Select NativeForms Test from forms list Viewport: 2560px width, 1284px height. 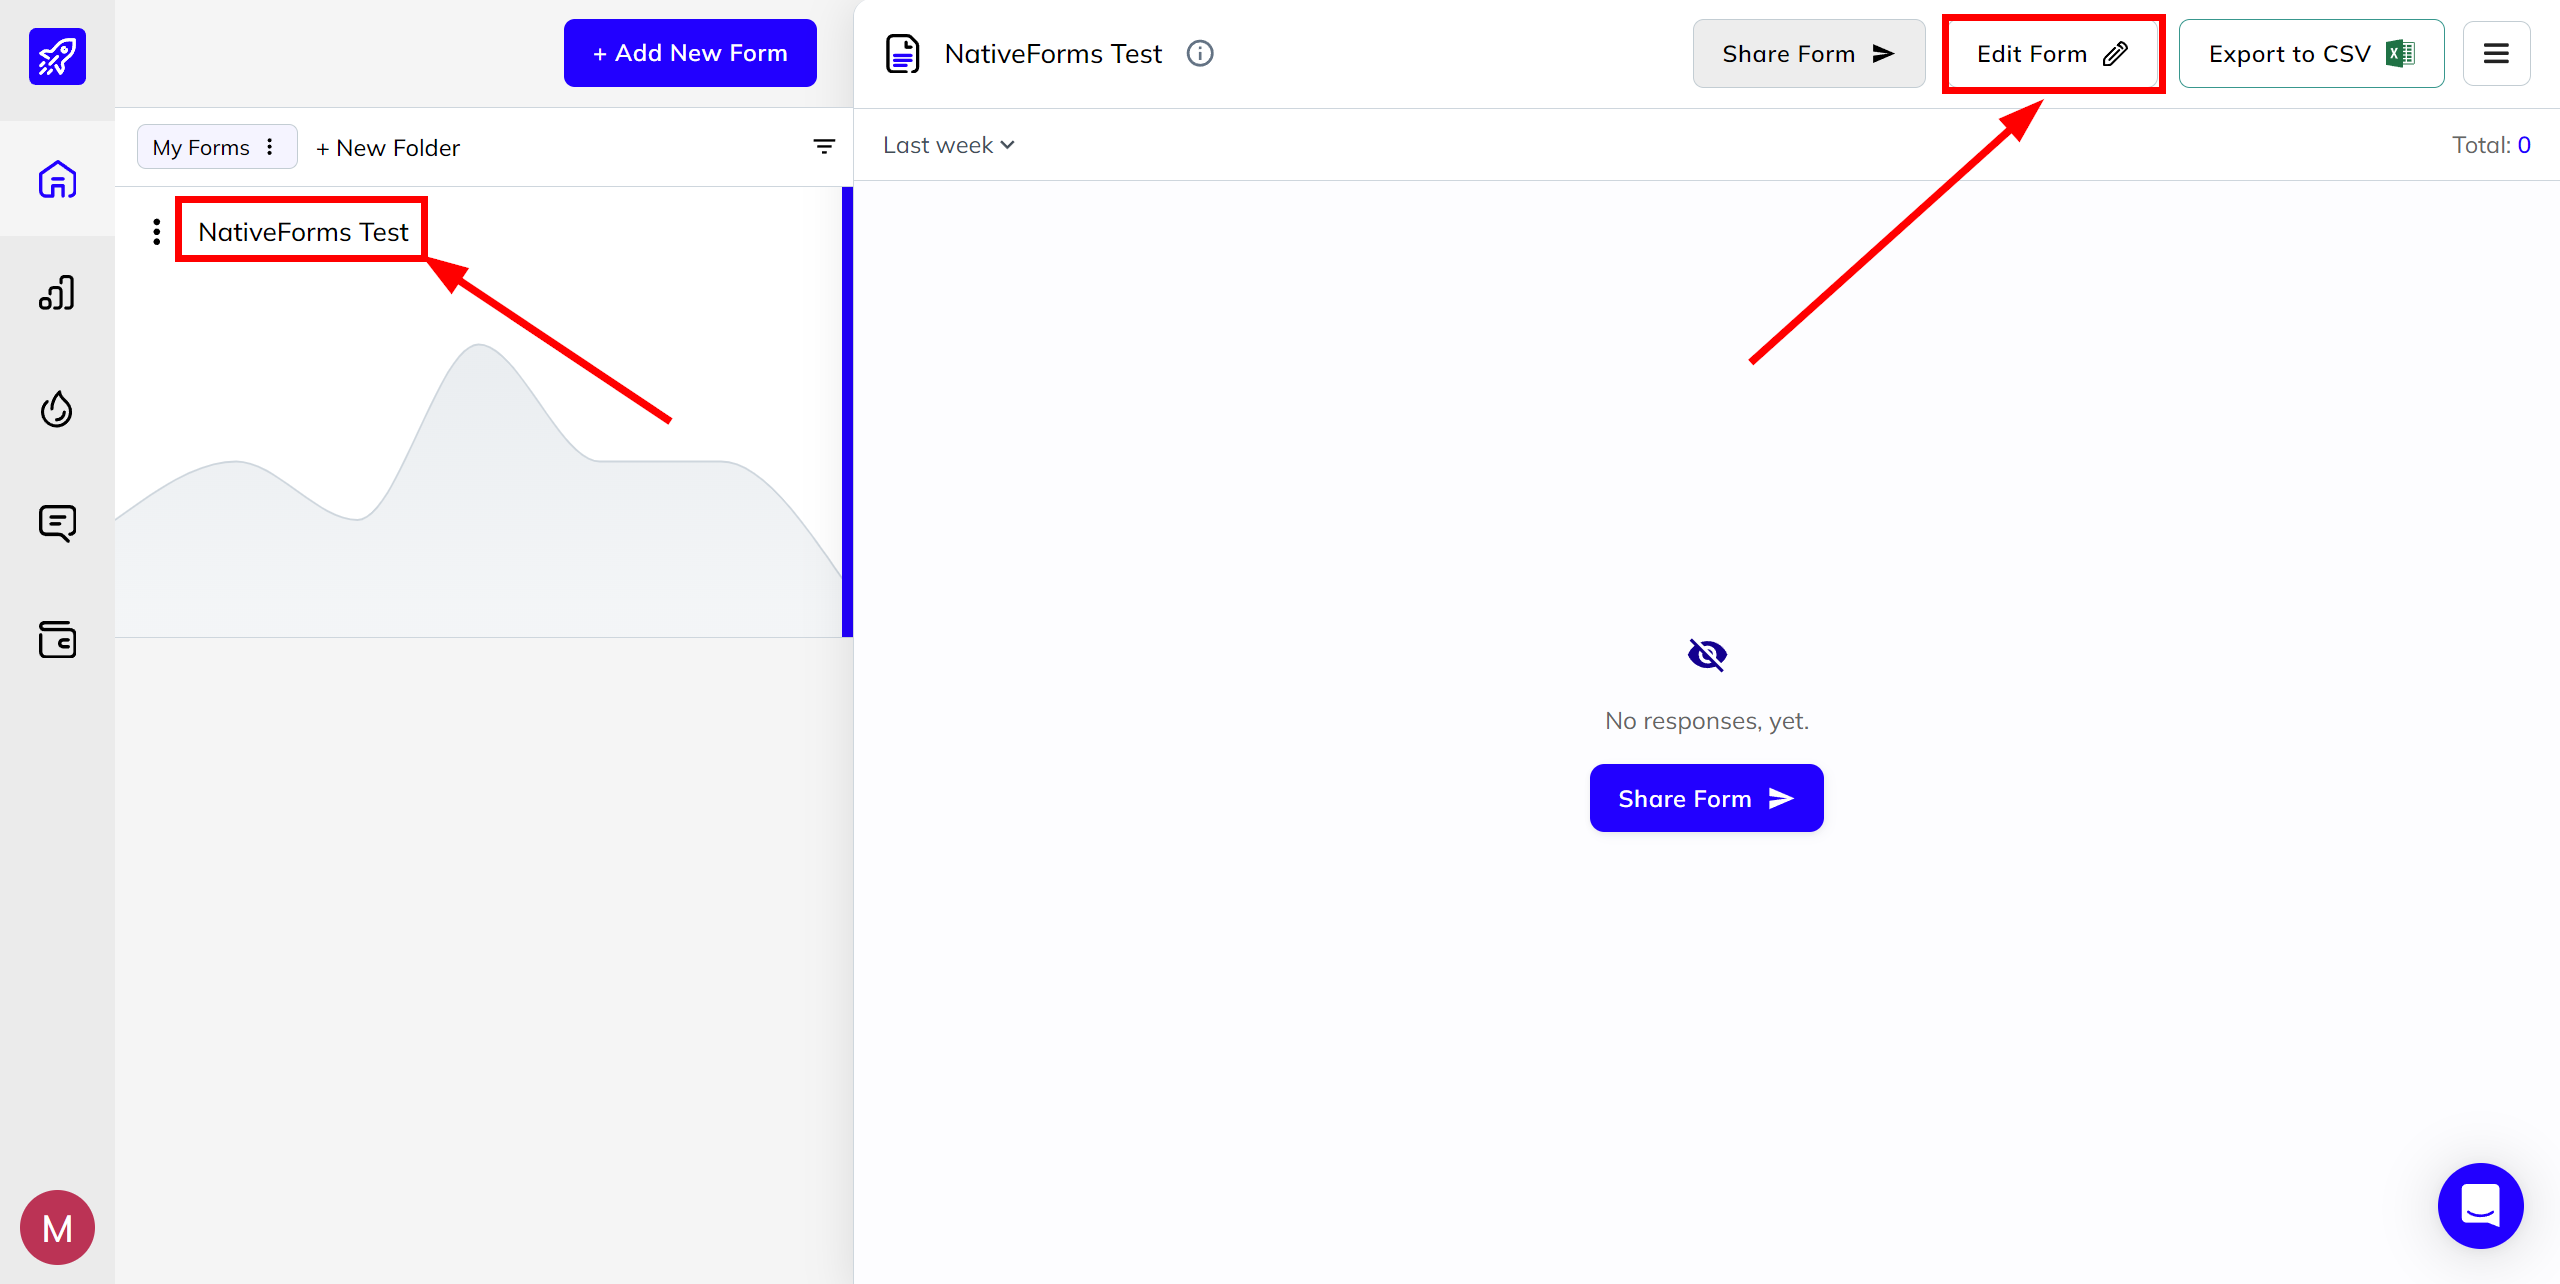[x=303, y=231]
